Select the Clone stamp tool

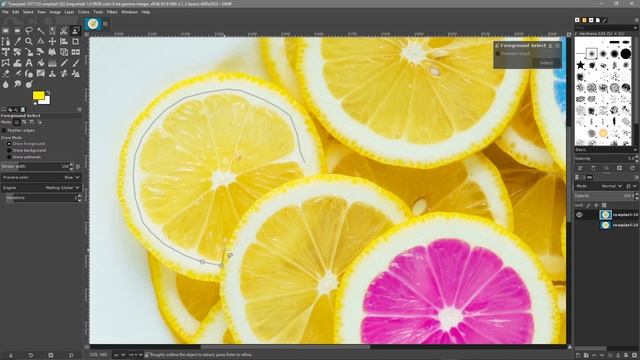point(52,73)
